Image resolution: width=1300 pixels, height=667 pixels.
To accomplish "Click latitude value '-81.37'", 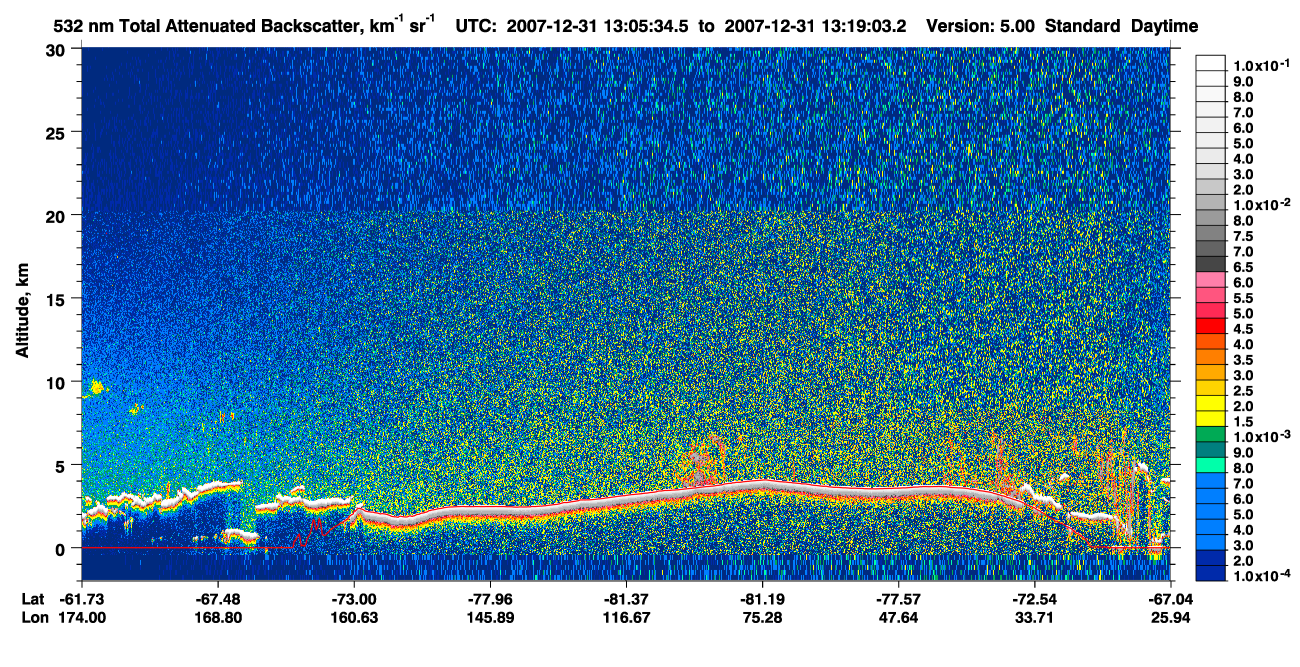I will tap(626, 599).
